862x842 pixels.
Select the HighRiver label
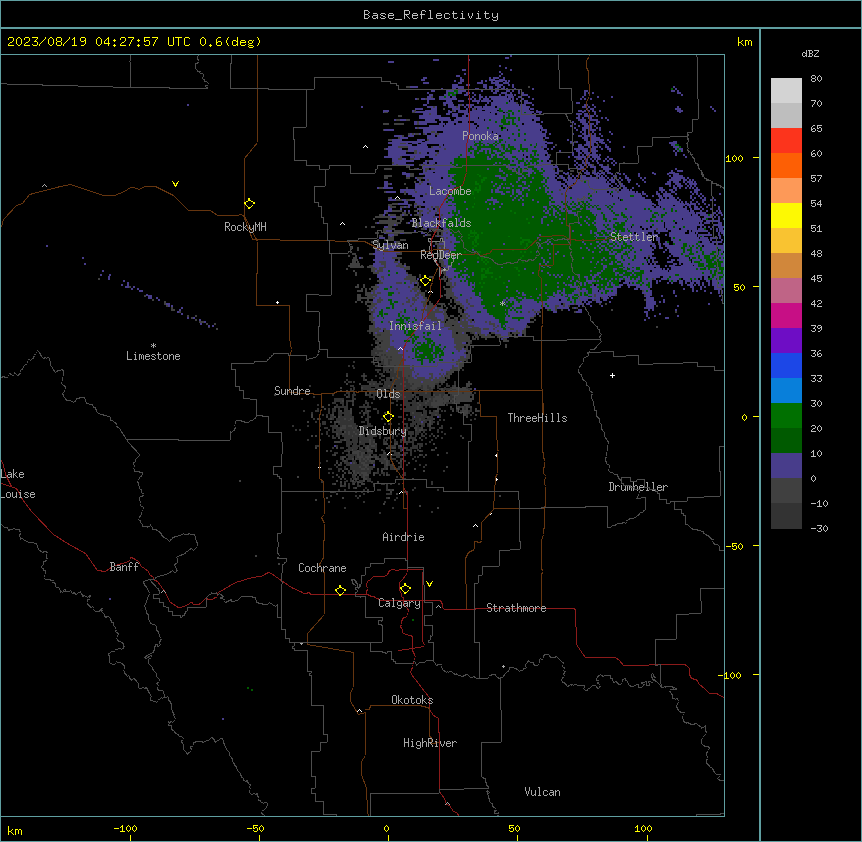tap(430, 743)
